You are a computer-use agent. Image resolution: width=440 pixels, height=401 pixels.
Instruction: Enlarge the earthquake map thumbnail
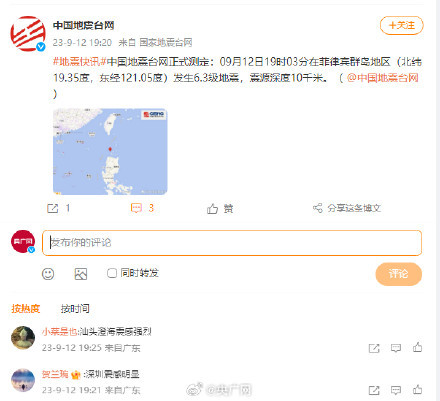click(x=110, y=151)
